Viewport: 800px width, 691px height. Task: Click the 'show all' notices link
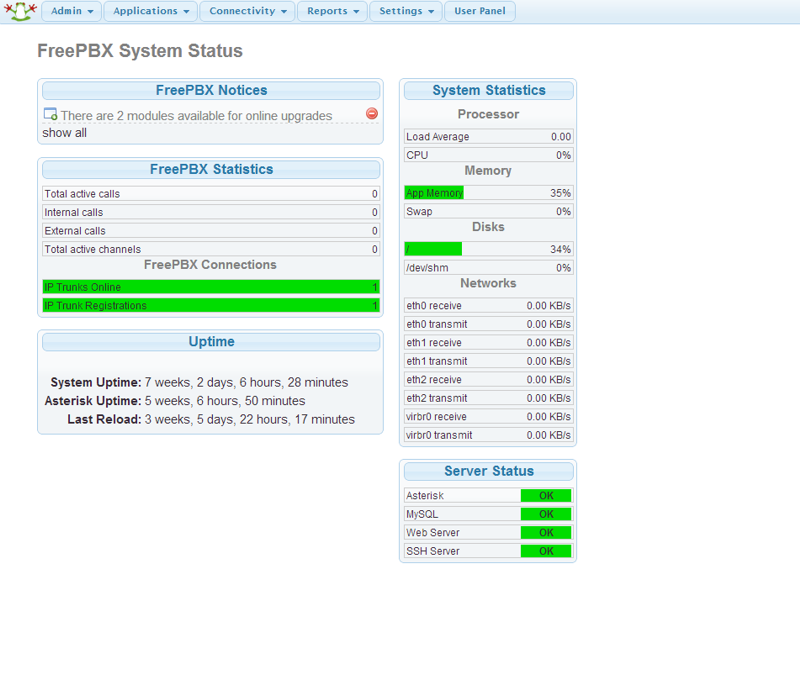[x=64, y=133]
